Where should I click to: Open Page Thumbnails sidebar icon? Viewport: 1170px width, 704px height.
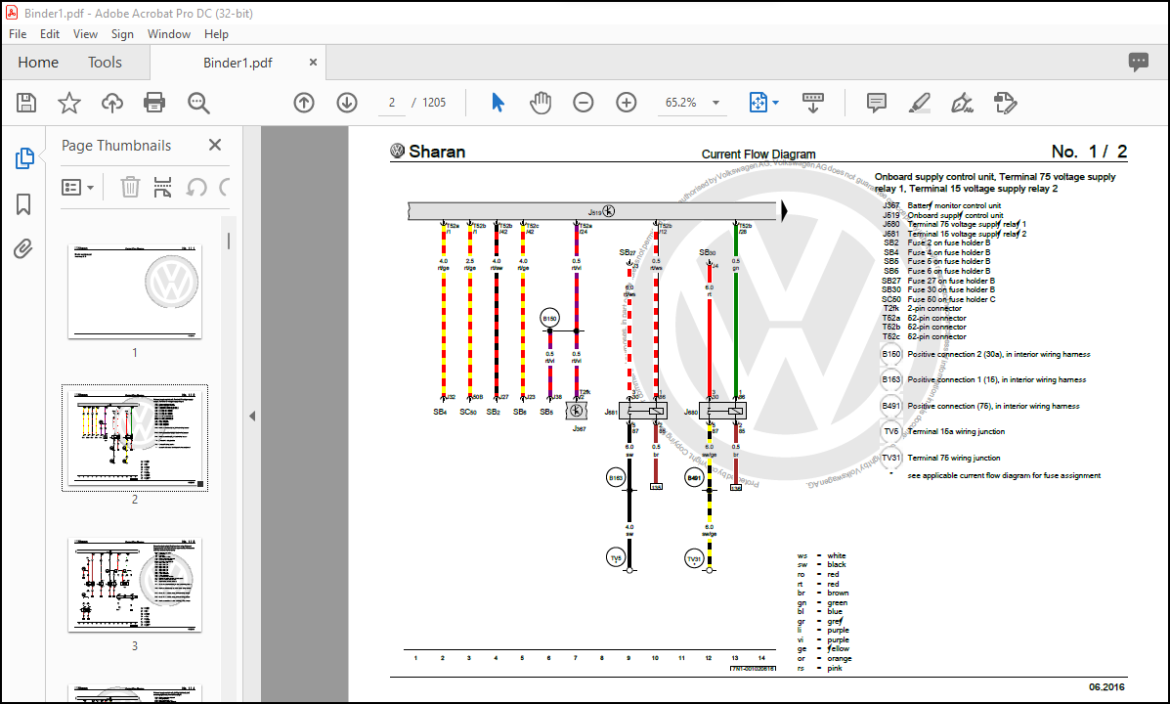pos(24,158)
